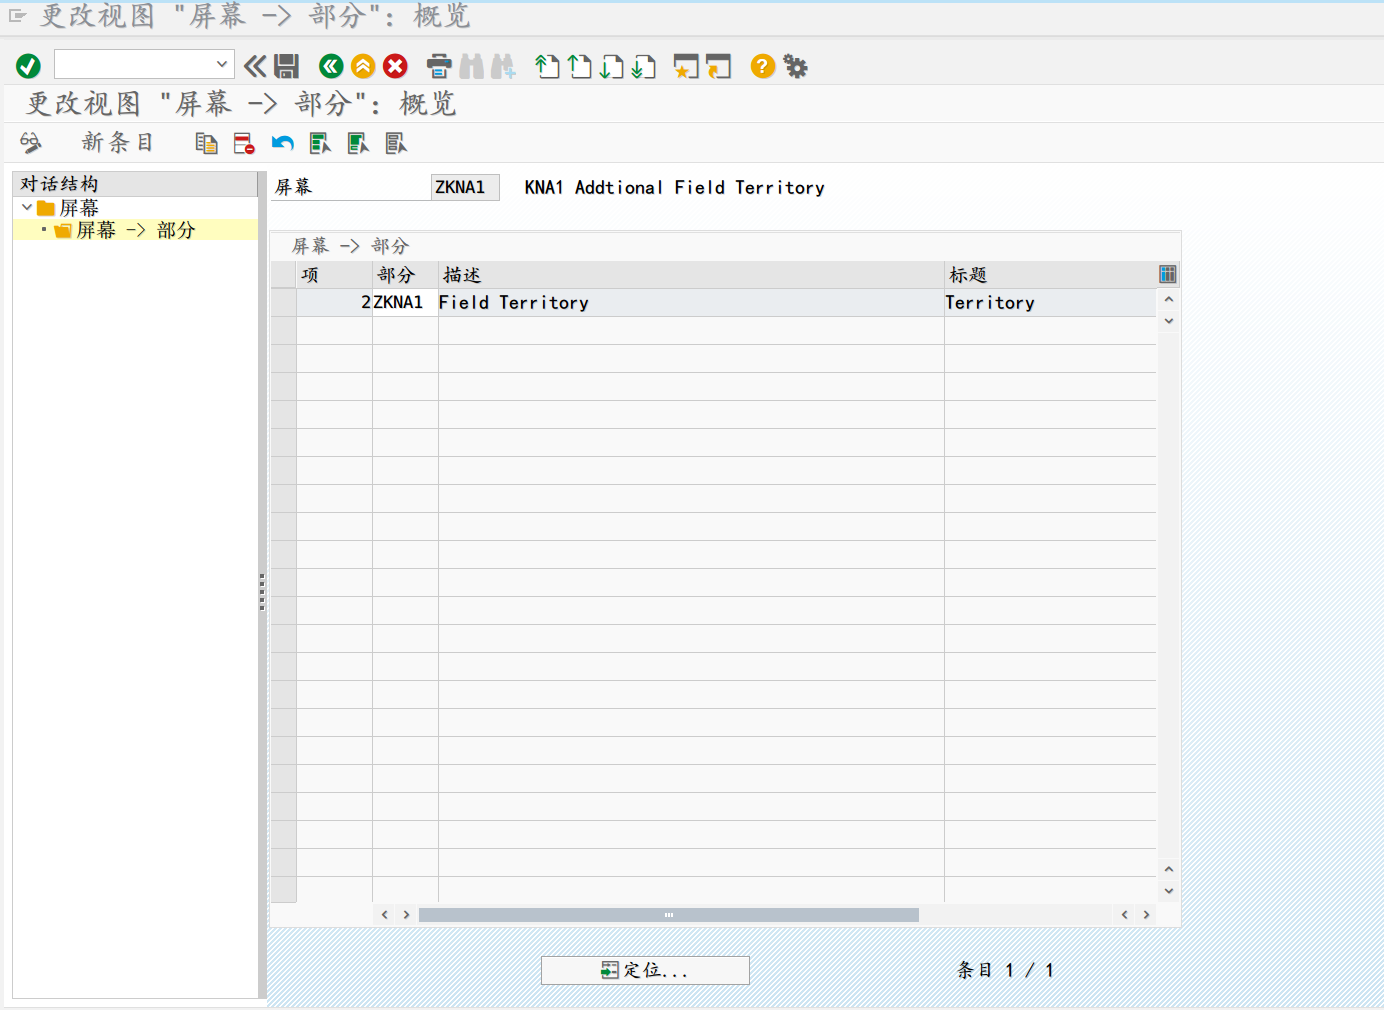This screenshot has height=1010, width=1384.
Task: Undo change with the blue arrow icon
Action: coord(282,144)
